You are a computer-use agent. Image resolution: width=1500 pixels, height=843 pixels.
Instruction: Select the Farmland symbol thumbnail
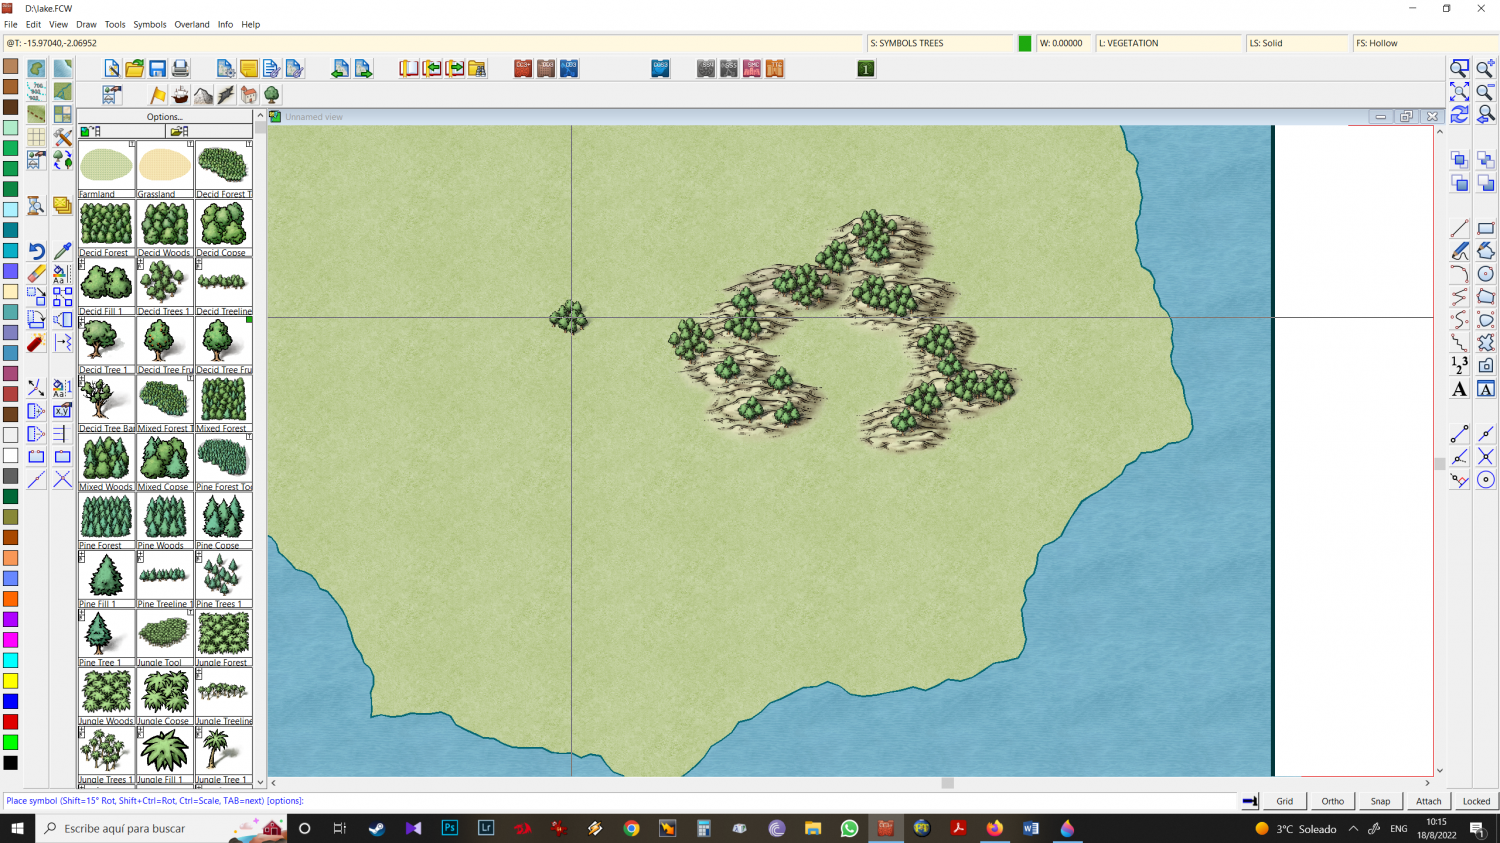(106, 169)
